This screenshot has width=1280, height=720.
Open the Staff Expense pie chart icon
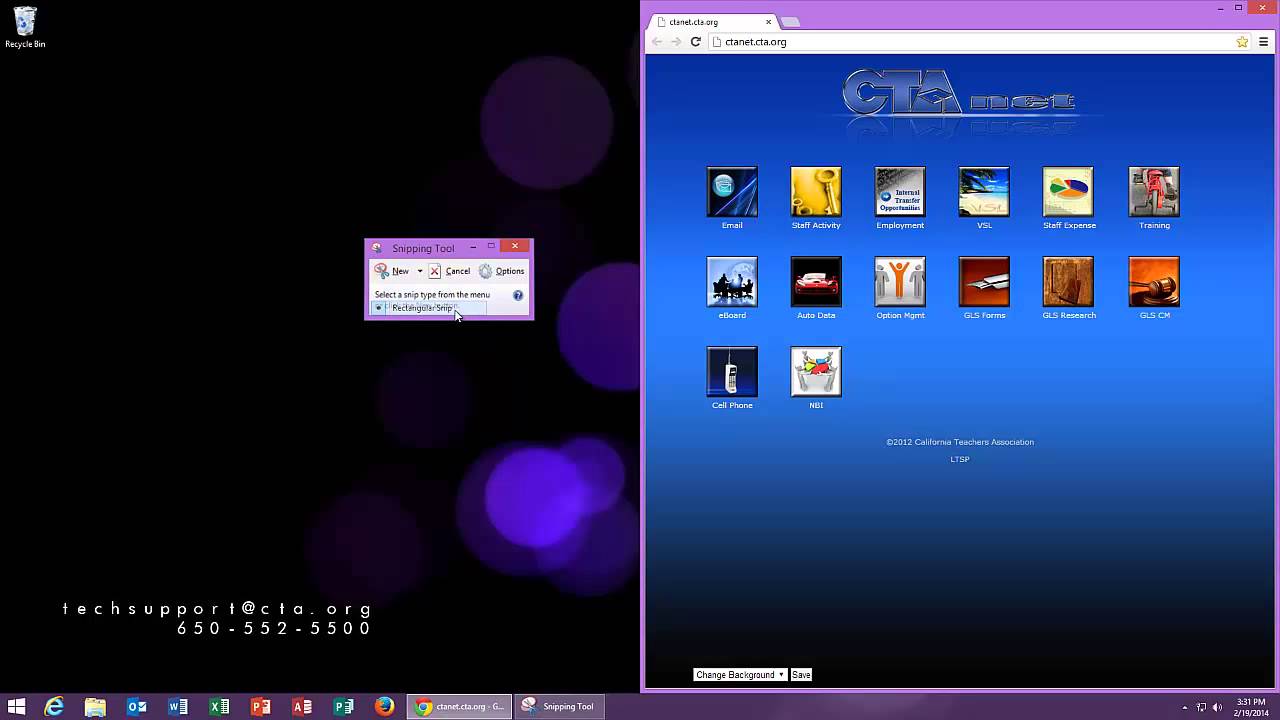pos(1068,192)
